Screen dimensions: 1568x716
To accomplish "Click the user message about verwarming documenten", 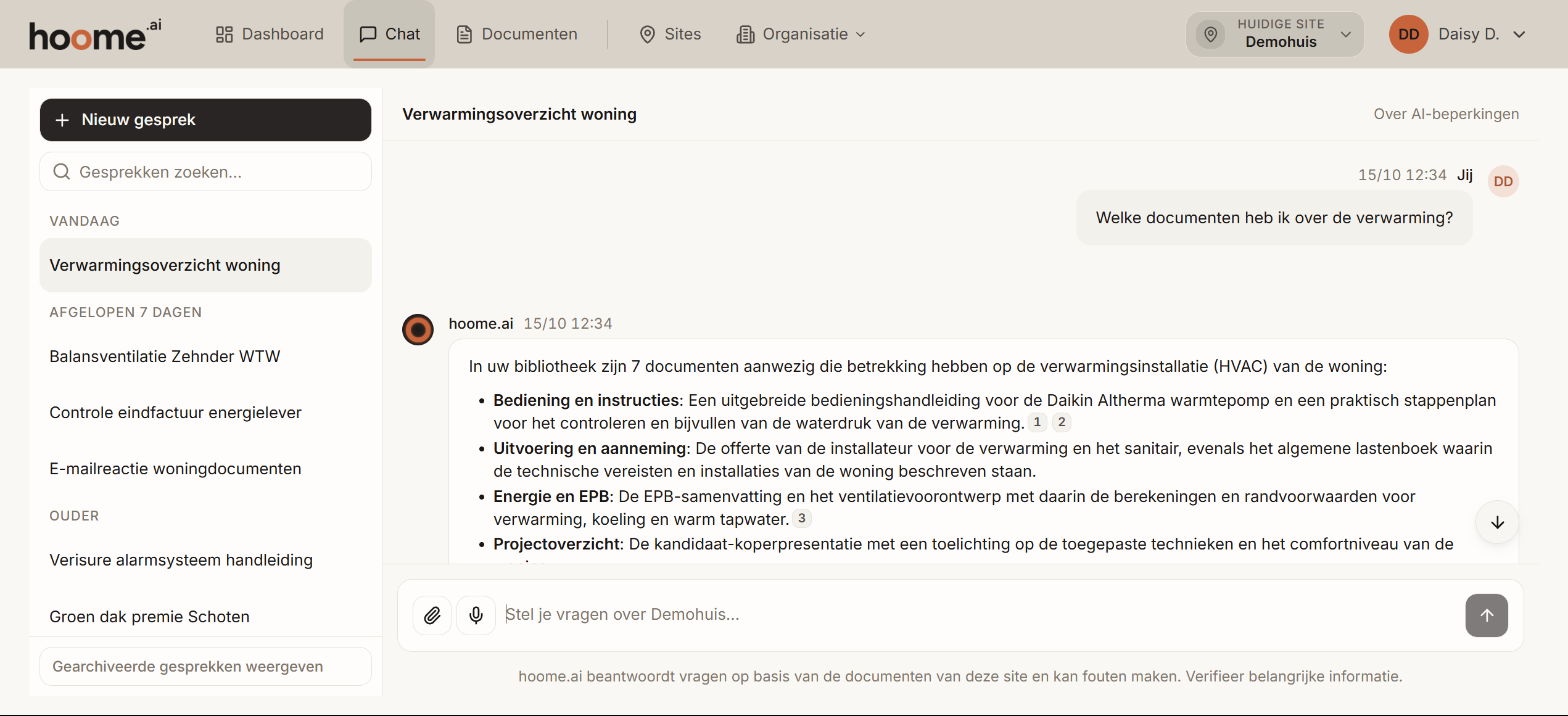I will pos(1274,217).
